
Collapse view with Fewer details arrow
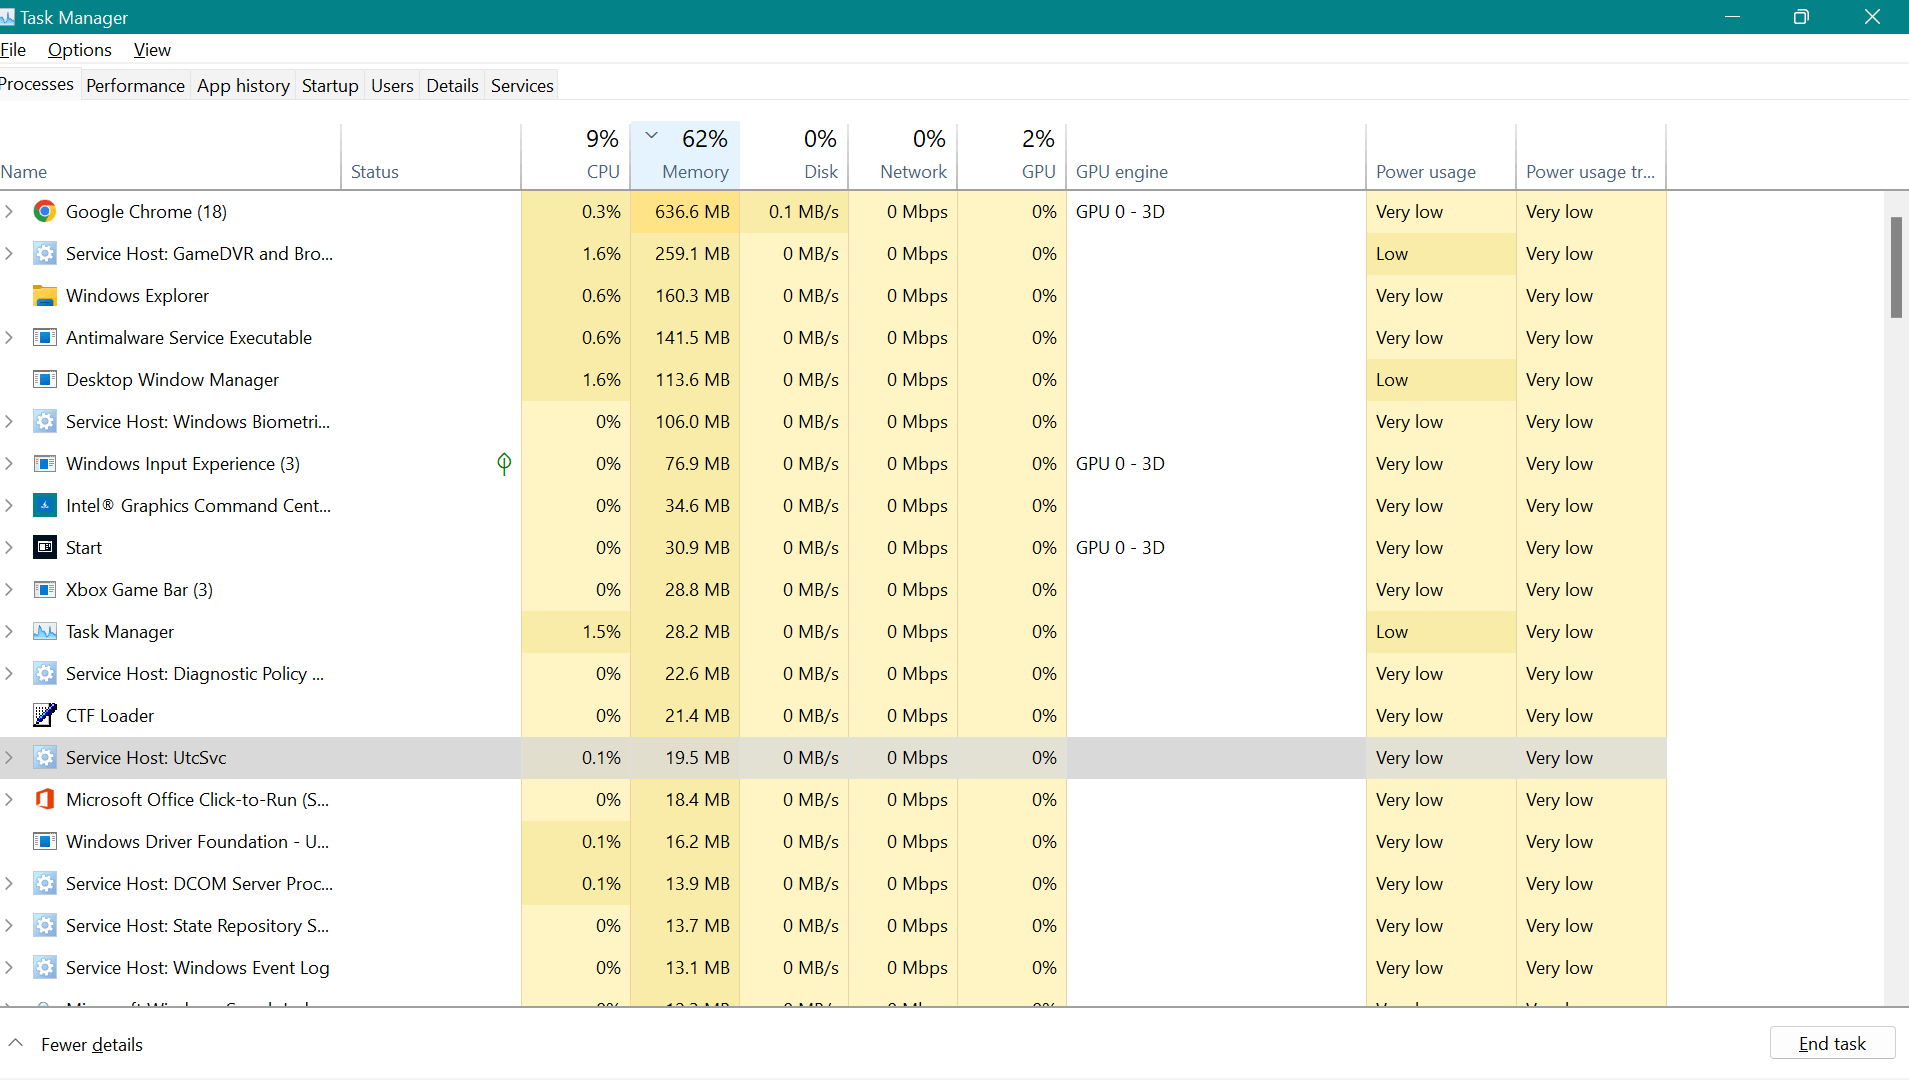coord(15,1043)
